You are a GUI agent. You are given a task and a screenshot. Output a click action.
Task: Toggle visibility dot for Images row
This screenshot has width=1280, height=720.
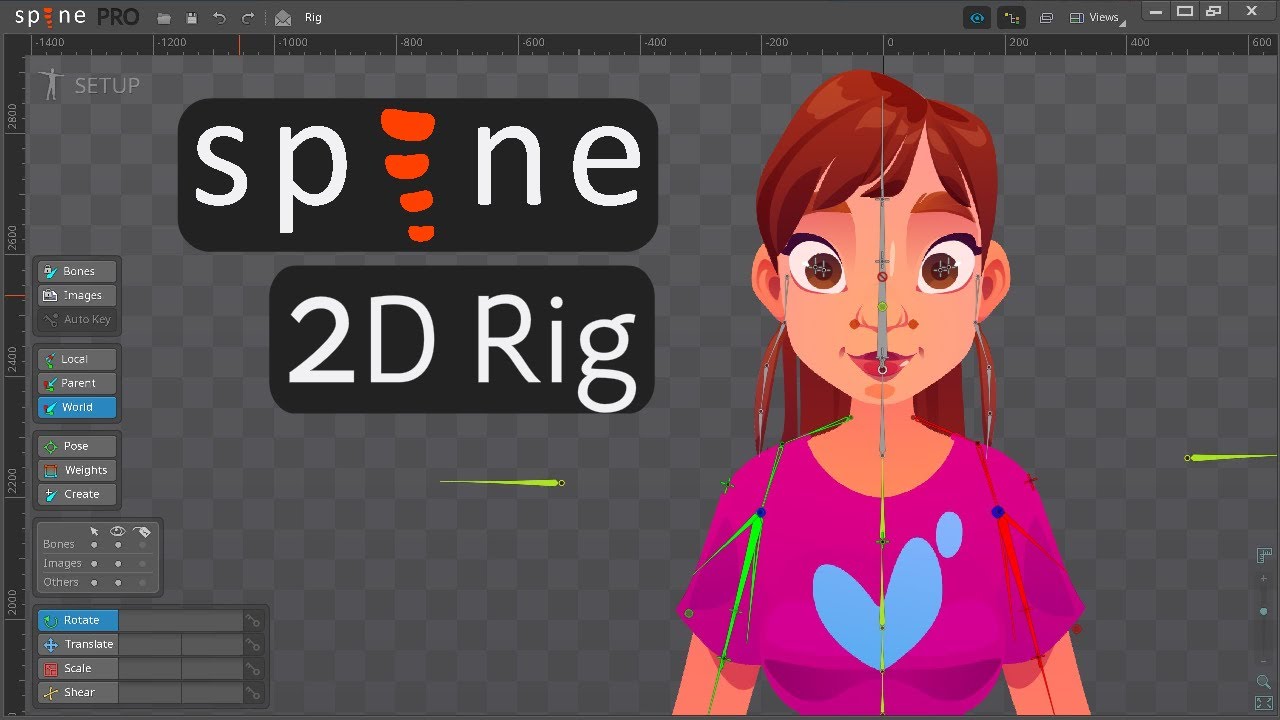tap(118, 564)
